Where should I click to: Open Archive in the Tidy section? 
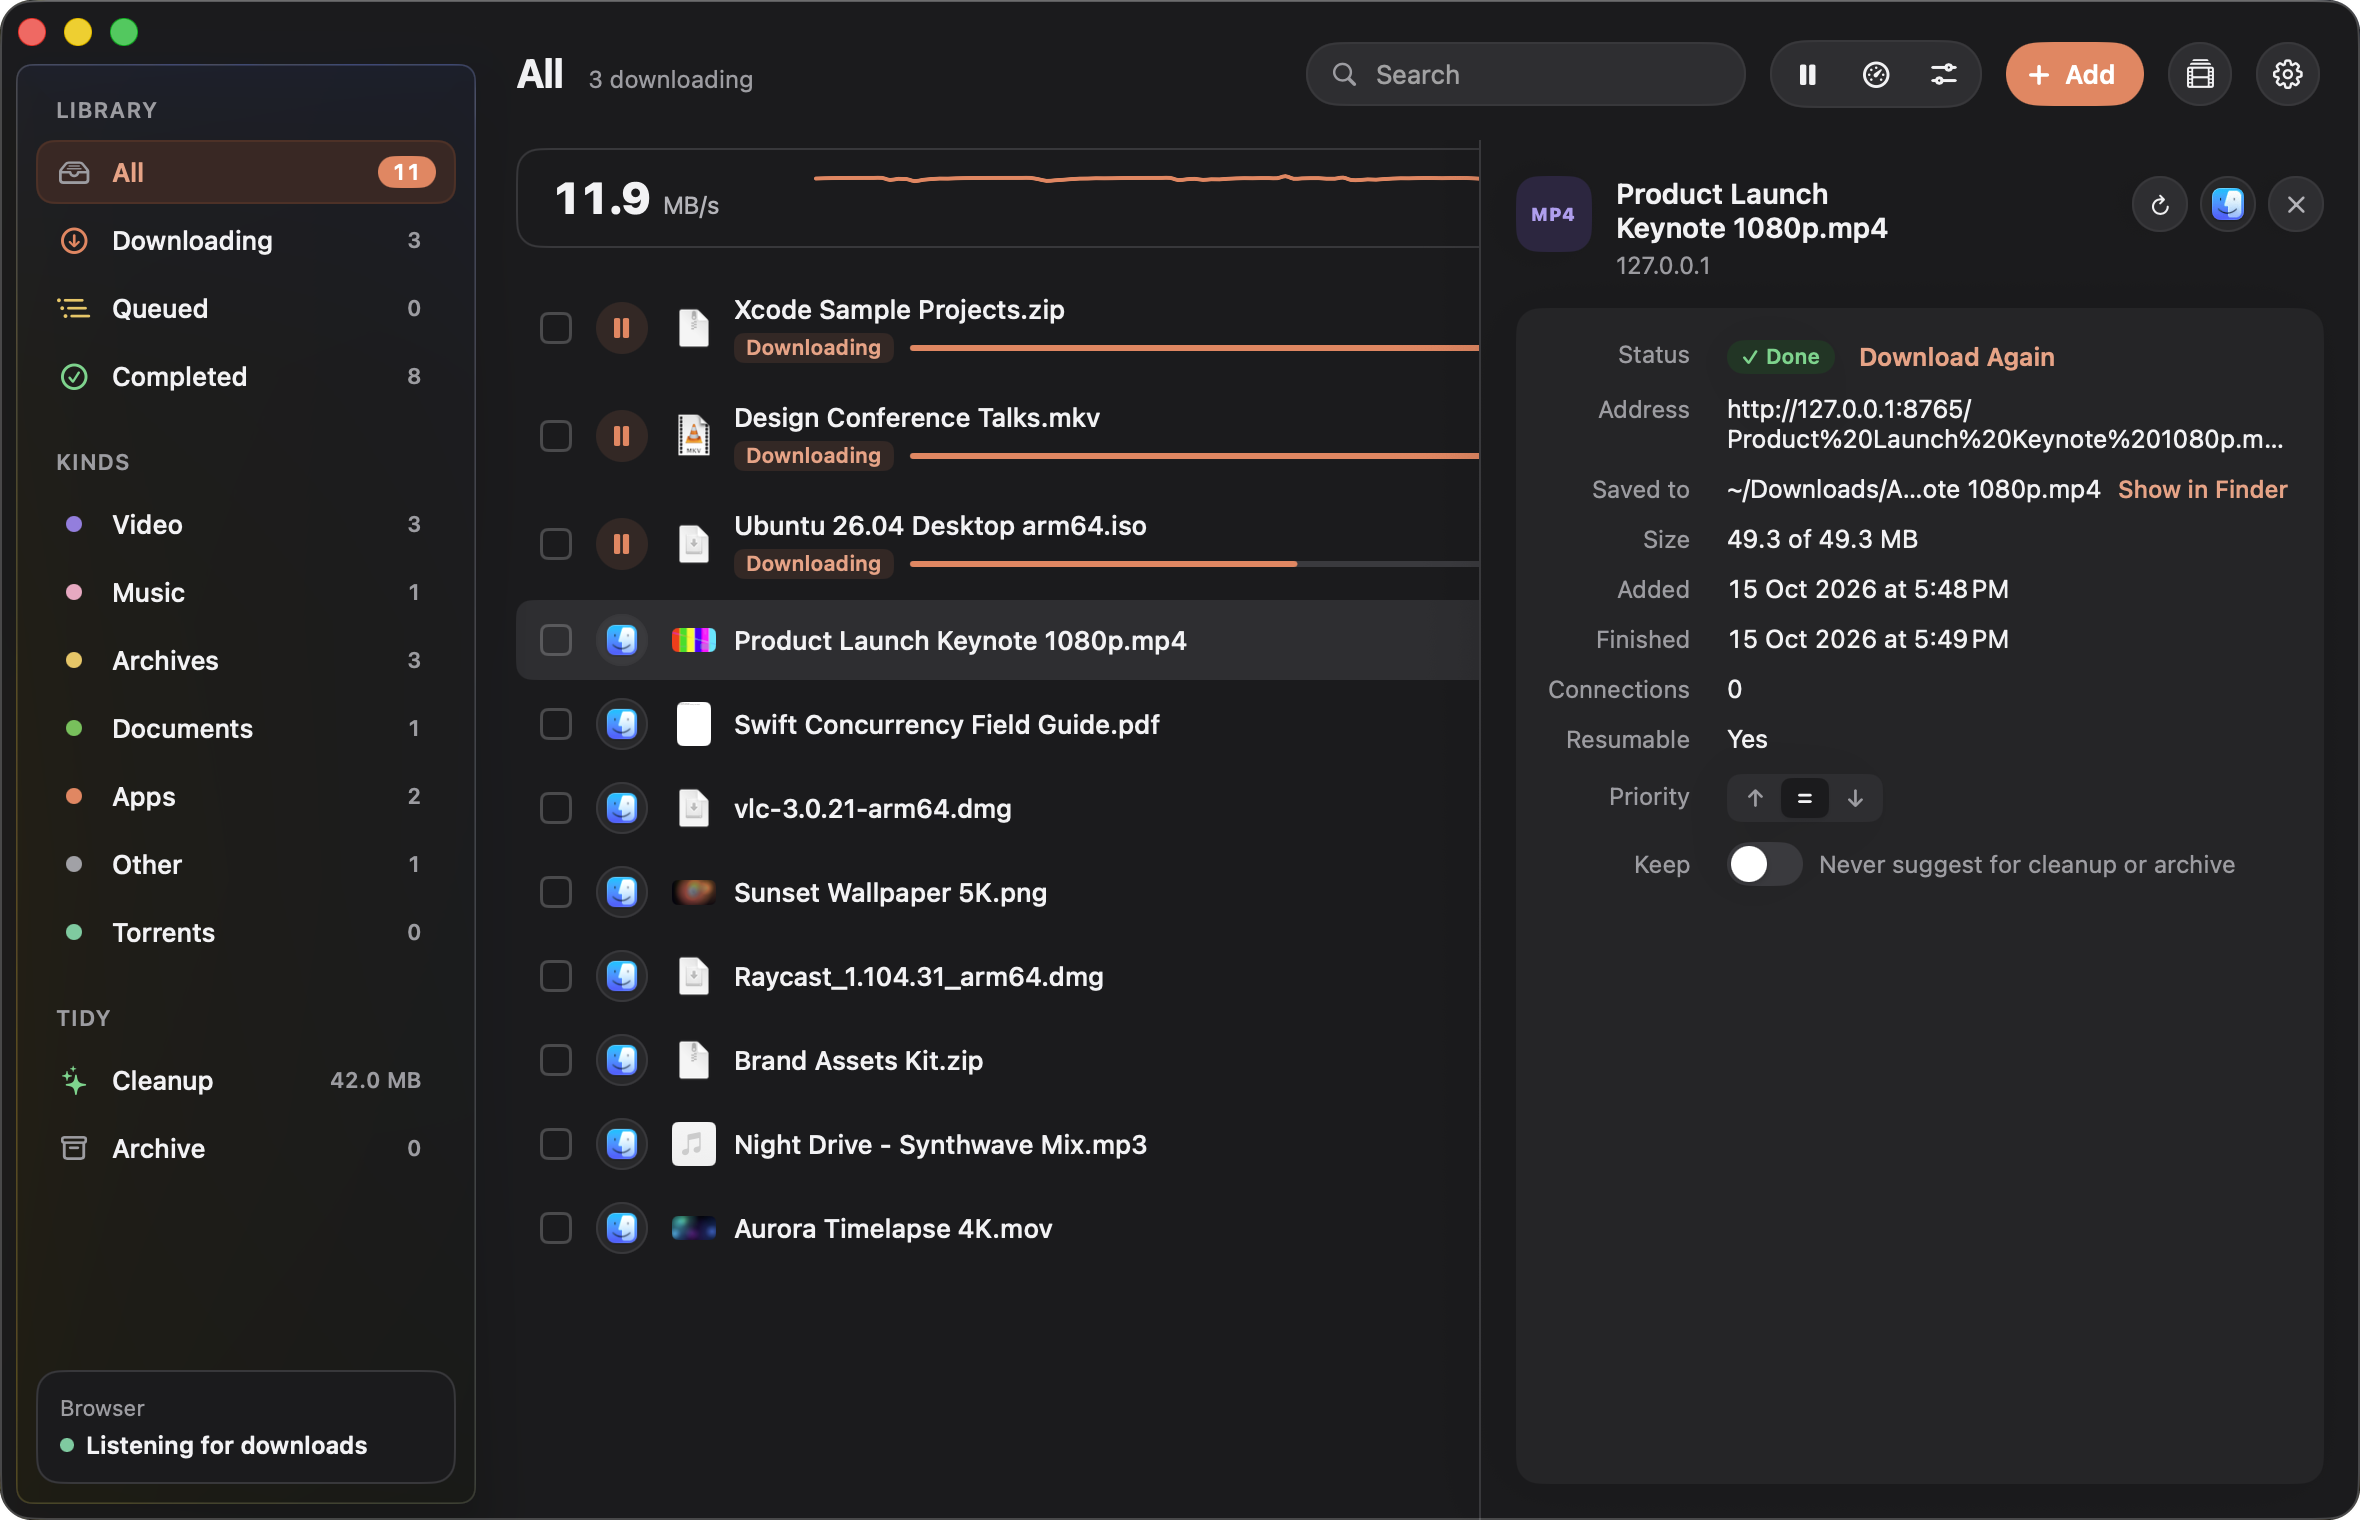coord(246,1148)
